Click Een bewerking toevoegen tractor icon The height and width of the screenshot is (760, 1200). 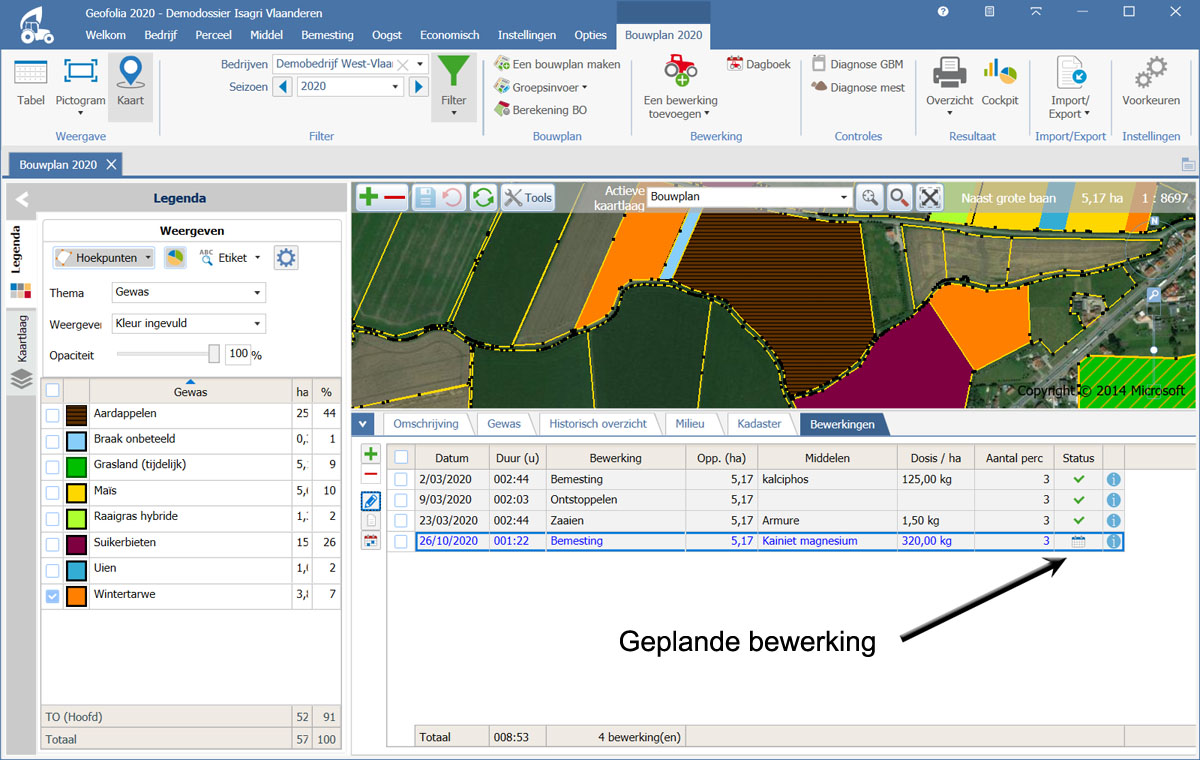(680, 71)
